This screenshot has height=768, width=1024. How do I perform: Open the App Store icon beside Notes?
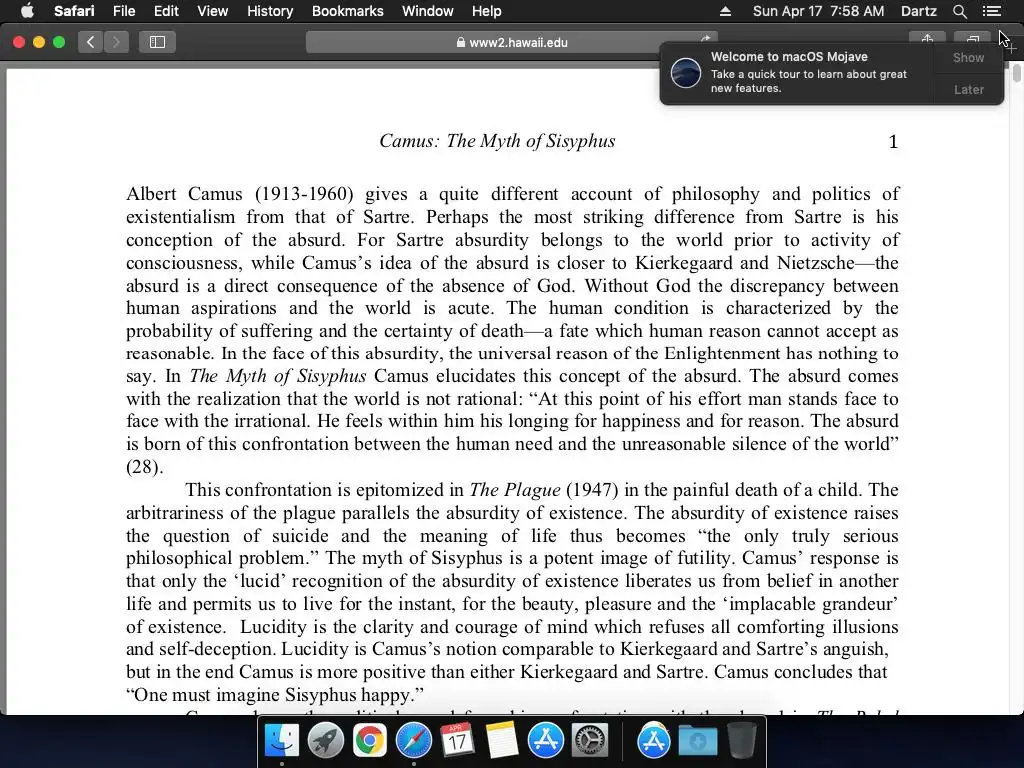[x=545, y=741]
